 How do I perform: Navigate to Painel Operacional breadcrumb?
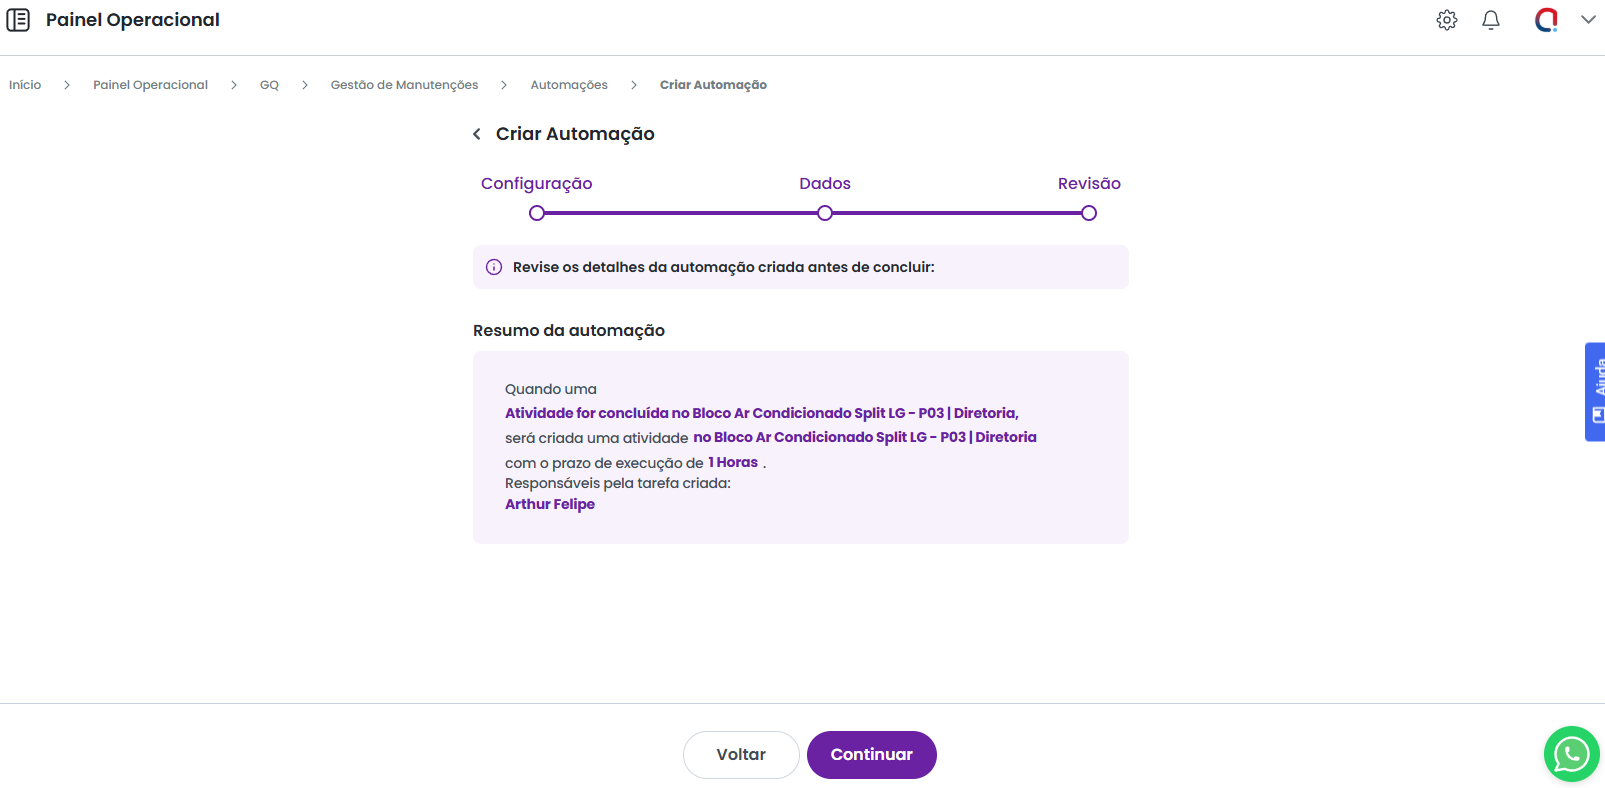pyautogui.click(x=150, y=85)
